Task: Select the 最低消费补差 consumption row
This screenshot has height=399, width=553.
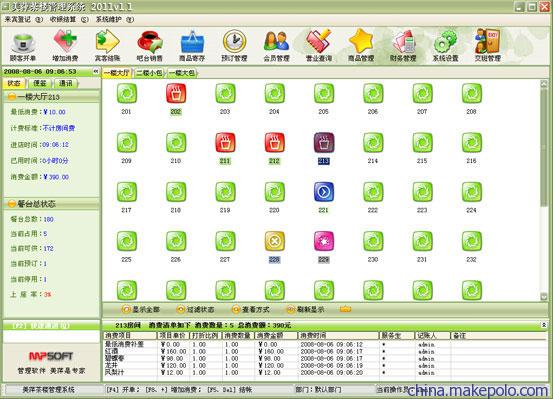Action: [324, 344]
